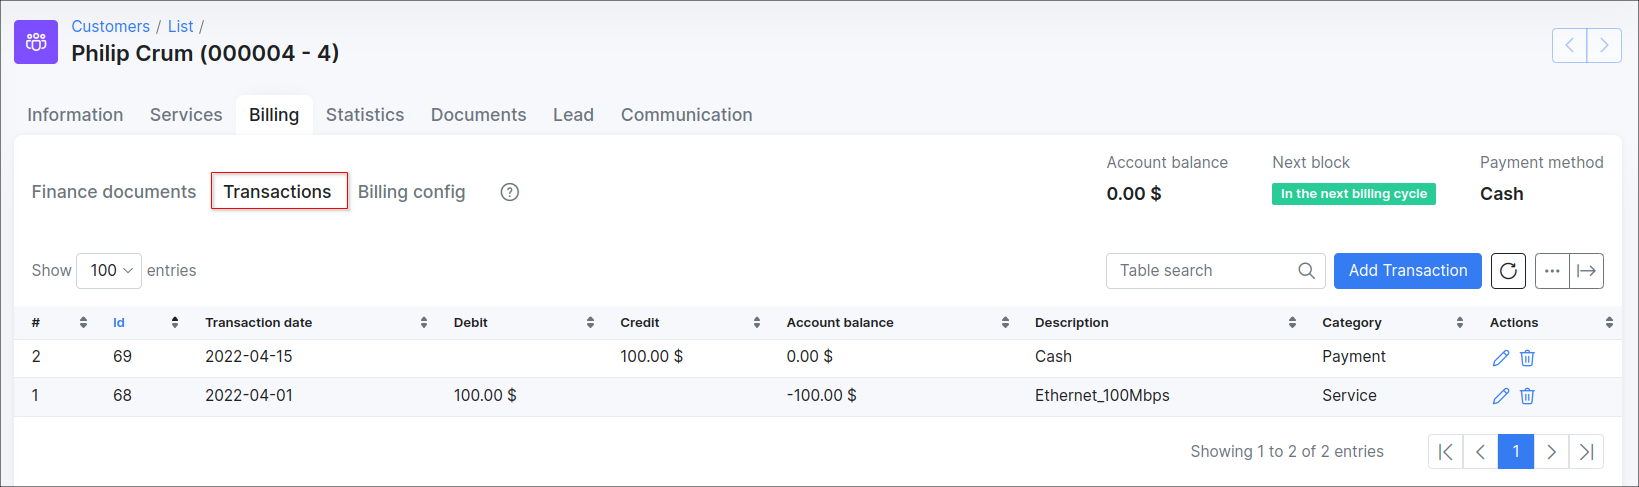Screen dimensions: 1639x487
Task: Click into the Table search field
Action: (1205, 271)
